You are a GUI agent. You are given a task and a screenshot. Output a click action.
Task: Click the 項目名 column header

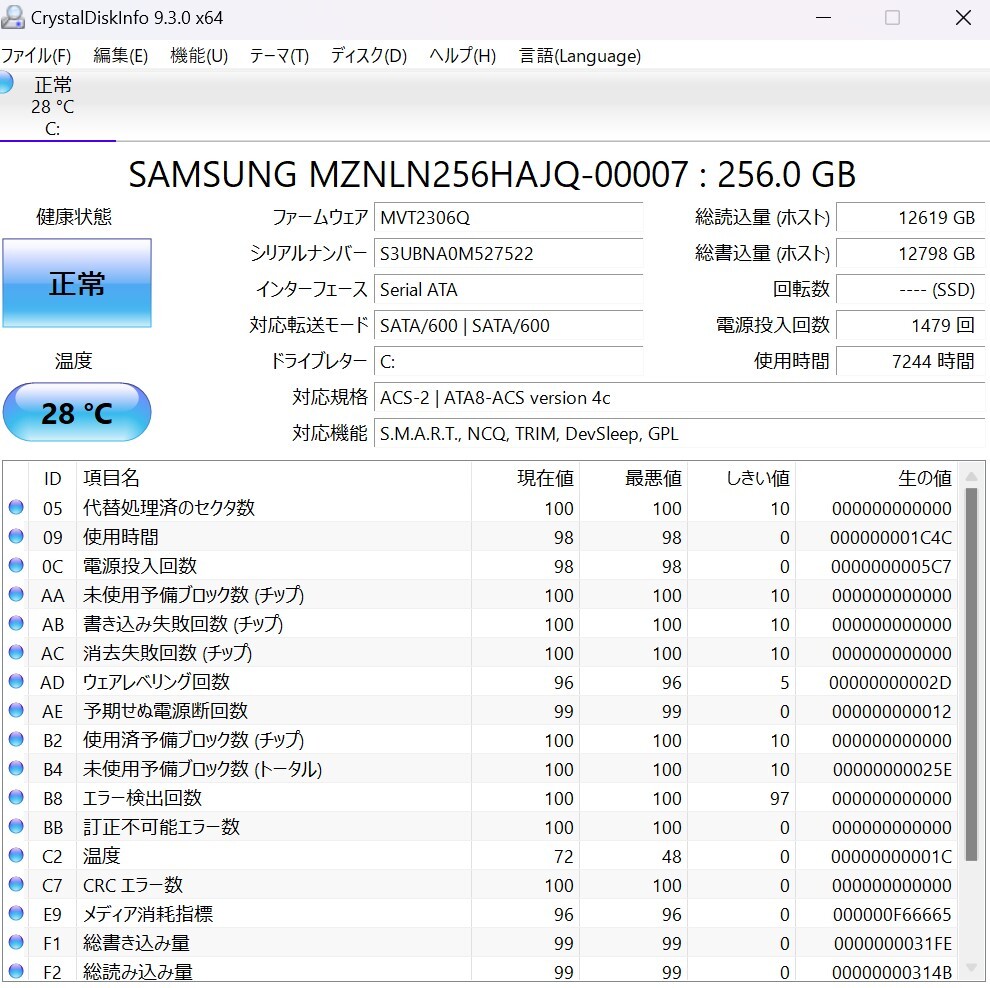[274, 478]
